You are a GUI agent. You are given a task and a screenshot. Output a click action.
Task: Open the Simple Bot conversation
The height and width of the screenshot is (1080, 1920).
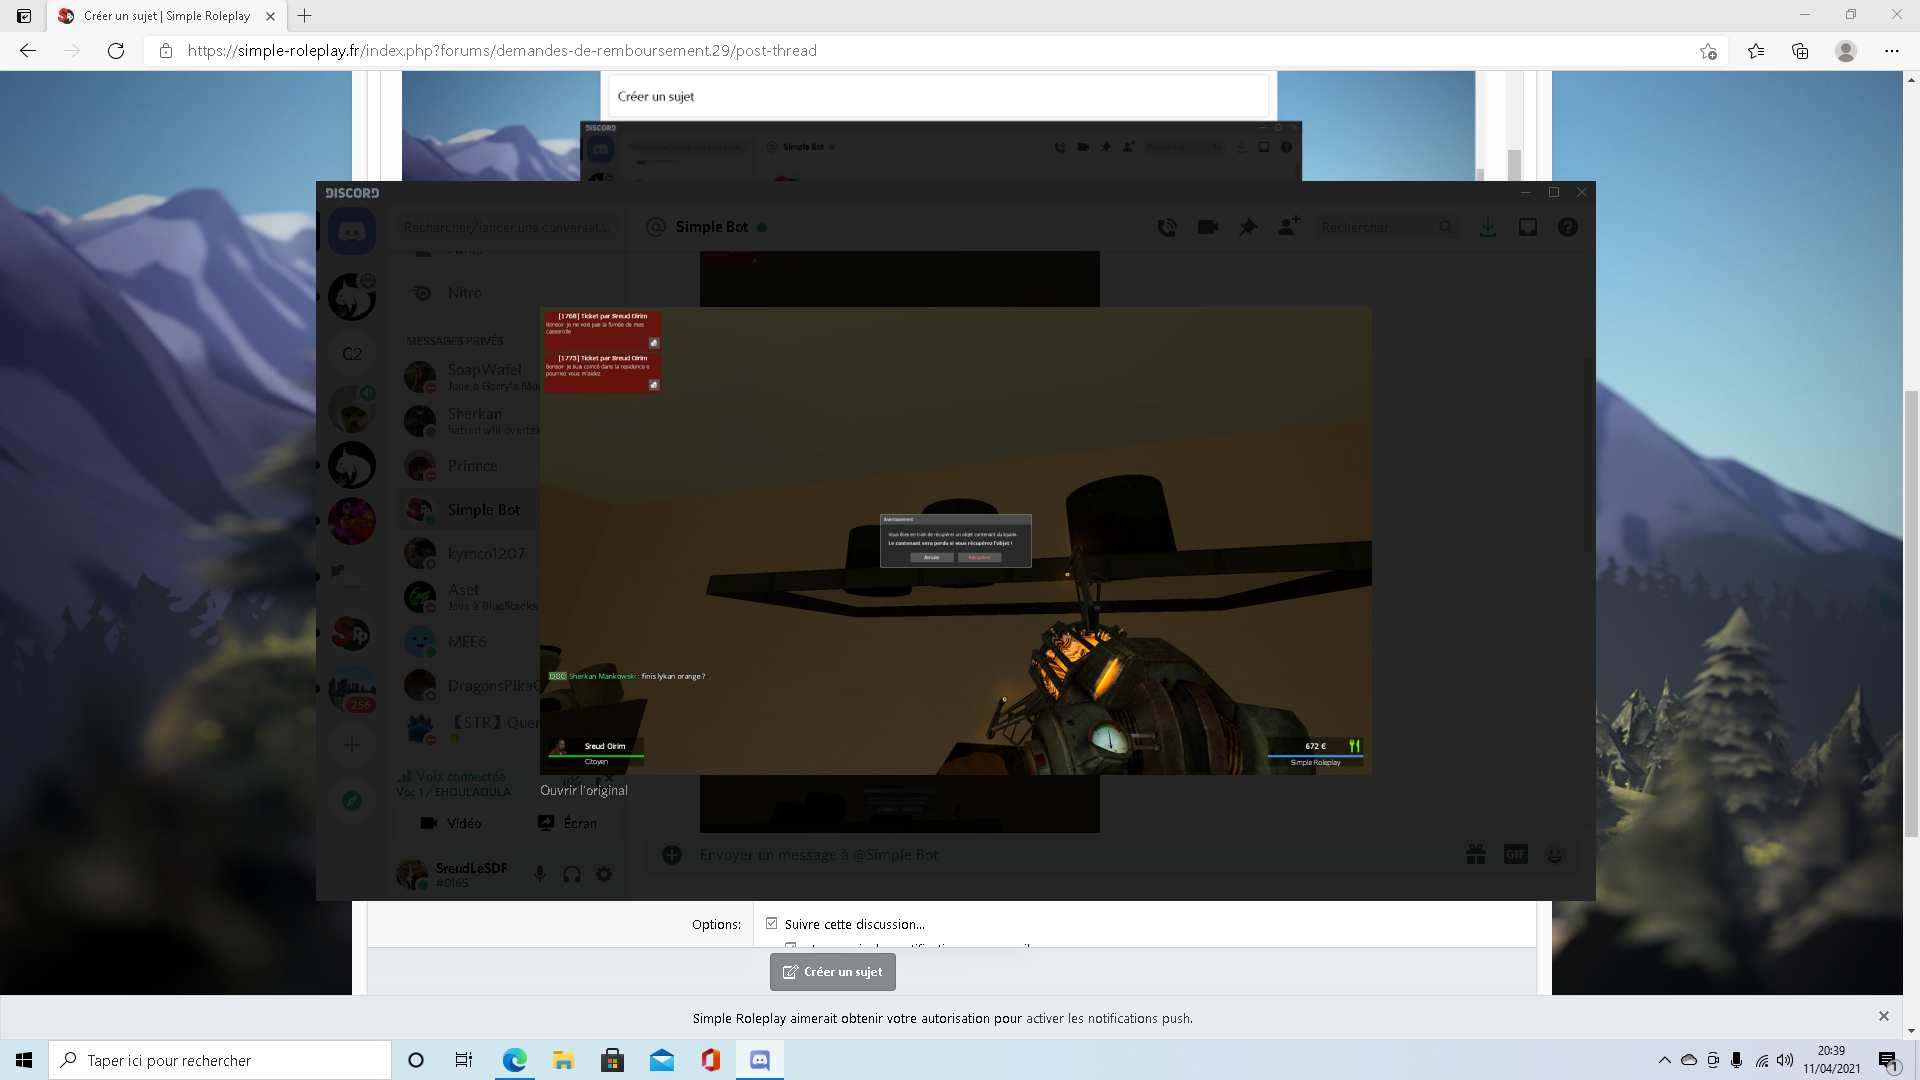483,510
